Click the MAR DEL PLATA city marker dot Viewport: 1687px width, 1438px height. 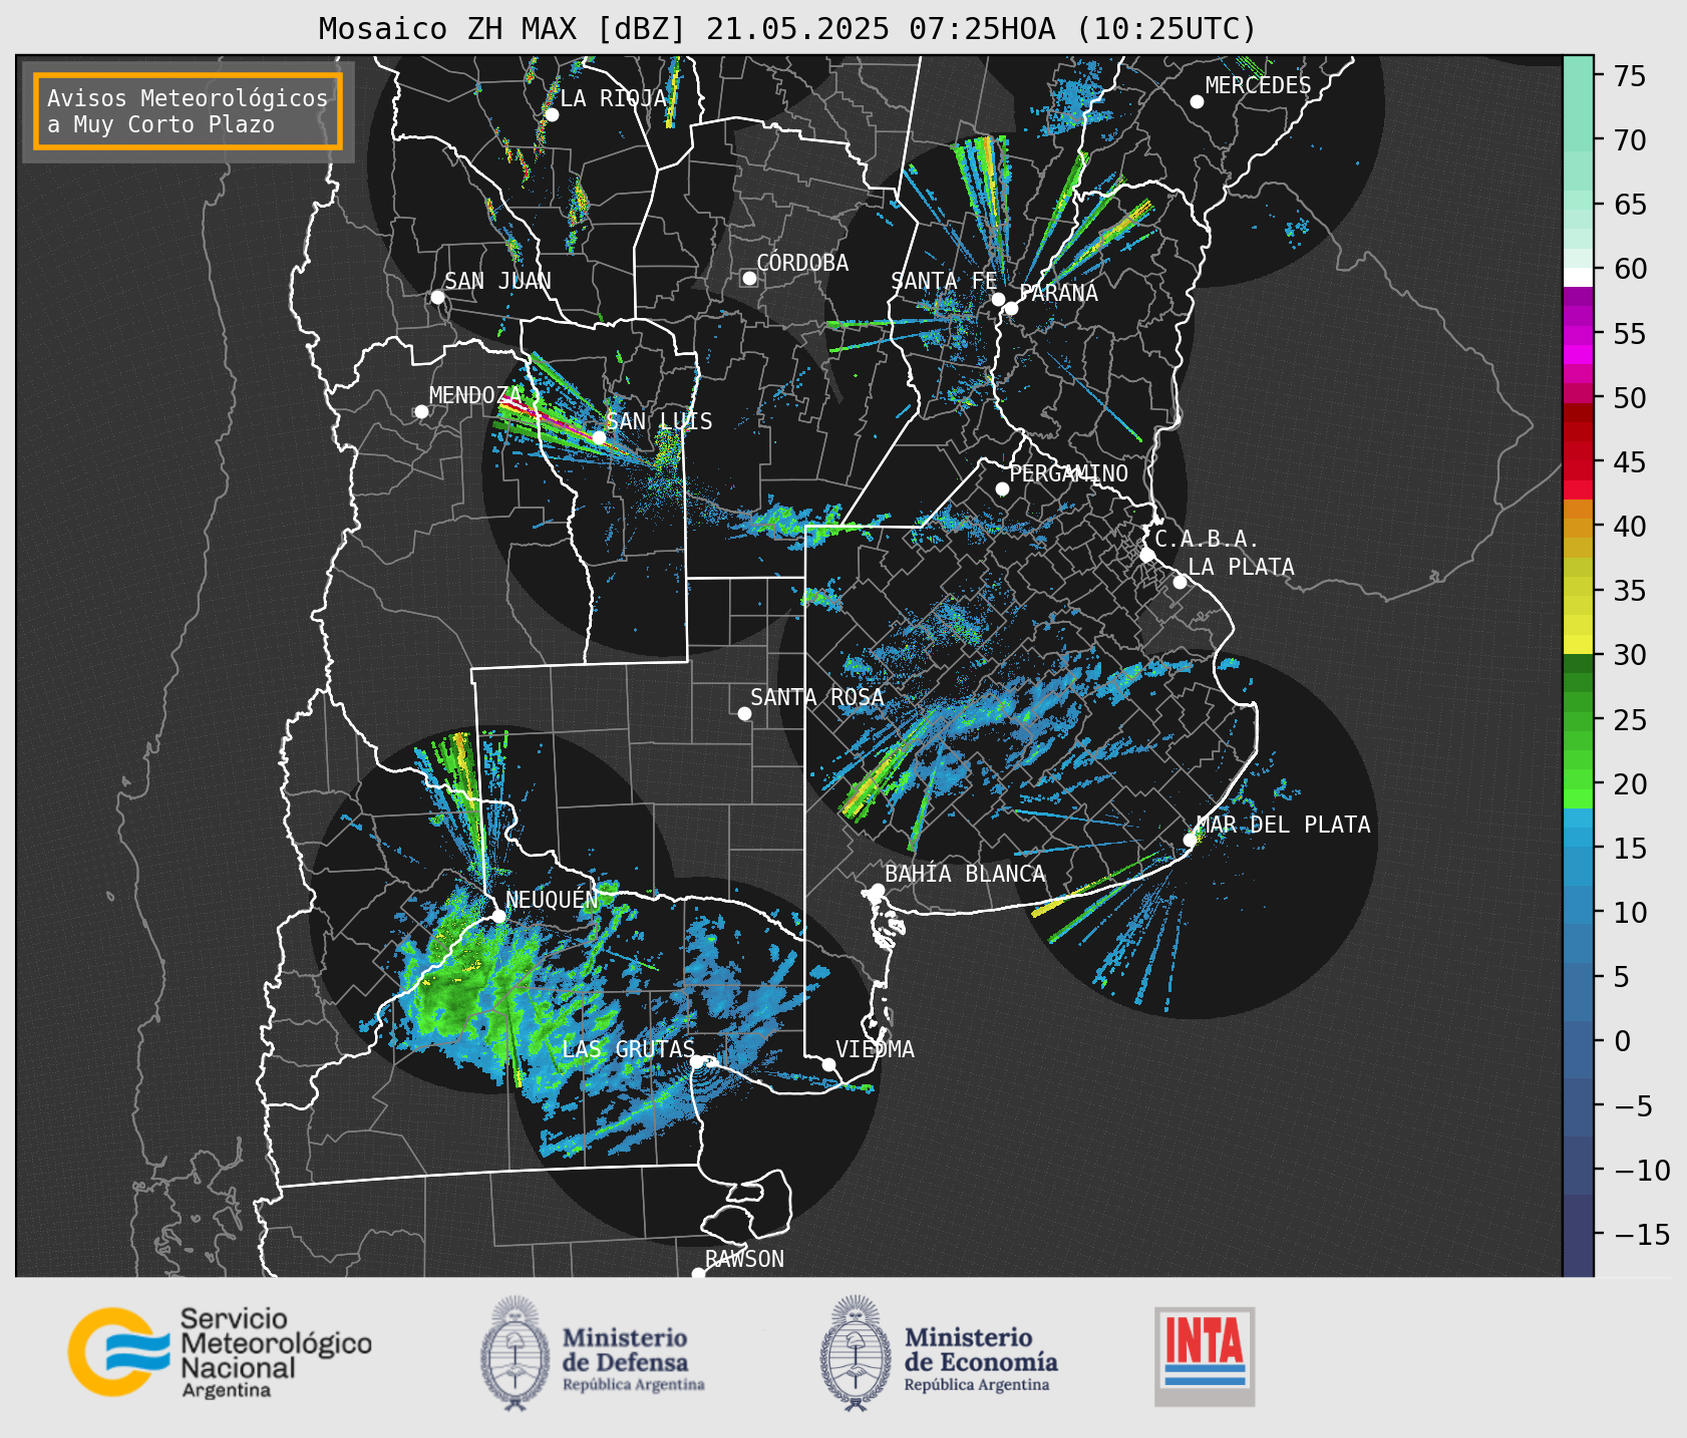(1189, 839)
